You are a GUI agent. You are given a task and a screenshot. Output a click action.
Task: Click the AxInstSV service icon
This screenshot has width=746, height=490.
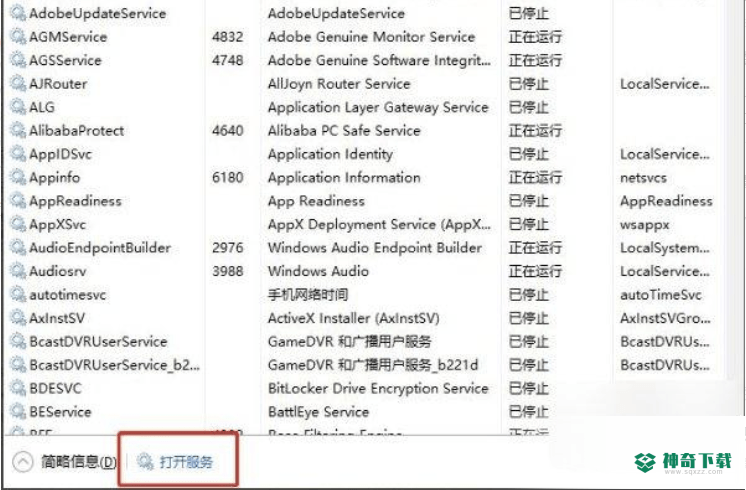pyautogui.click(x=18, y=317)
